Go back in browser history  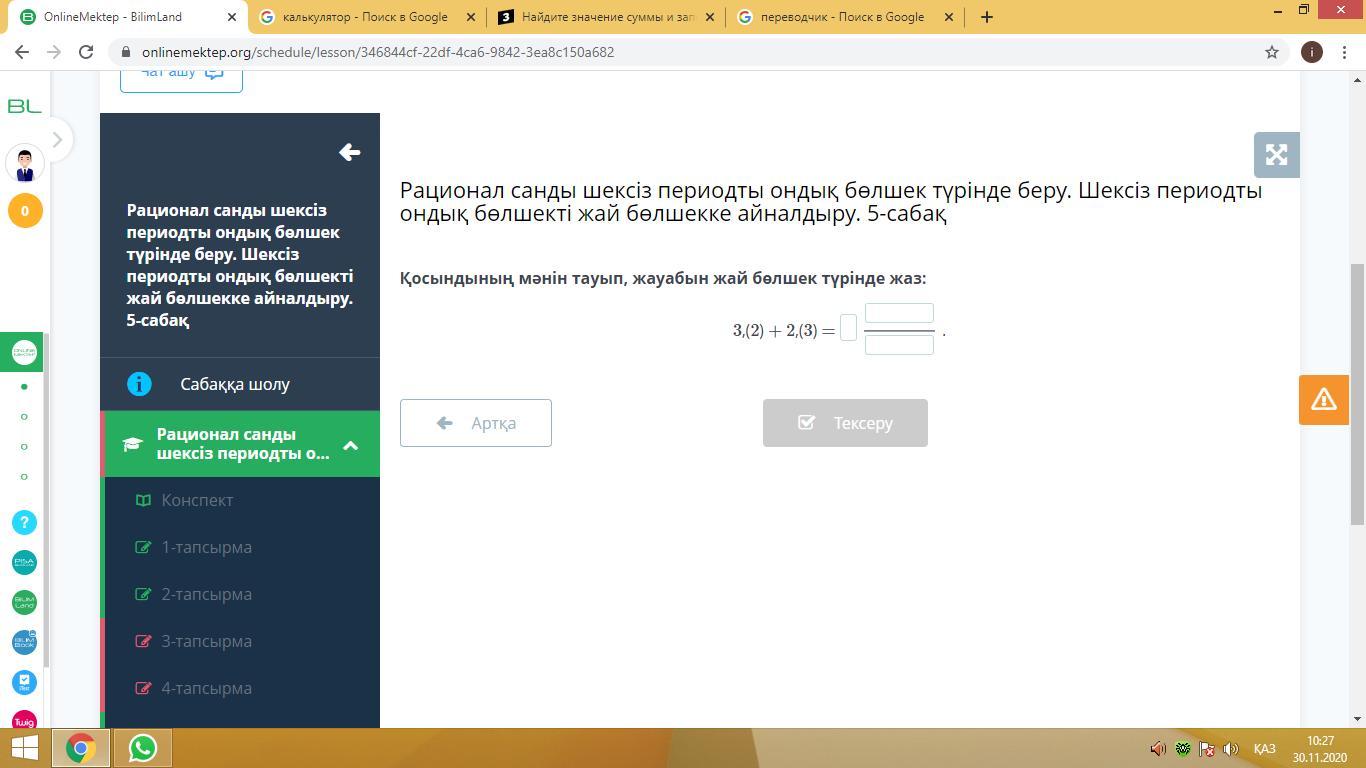tap(22, 52)
